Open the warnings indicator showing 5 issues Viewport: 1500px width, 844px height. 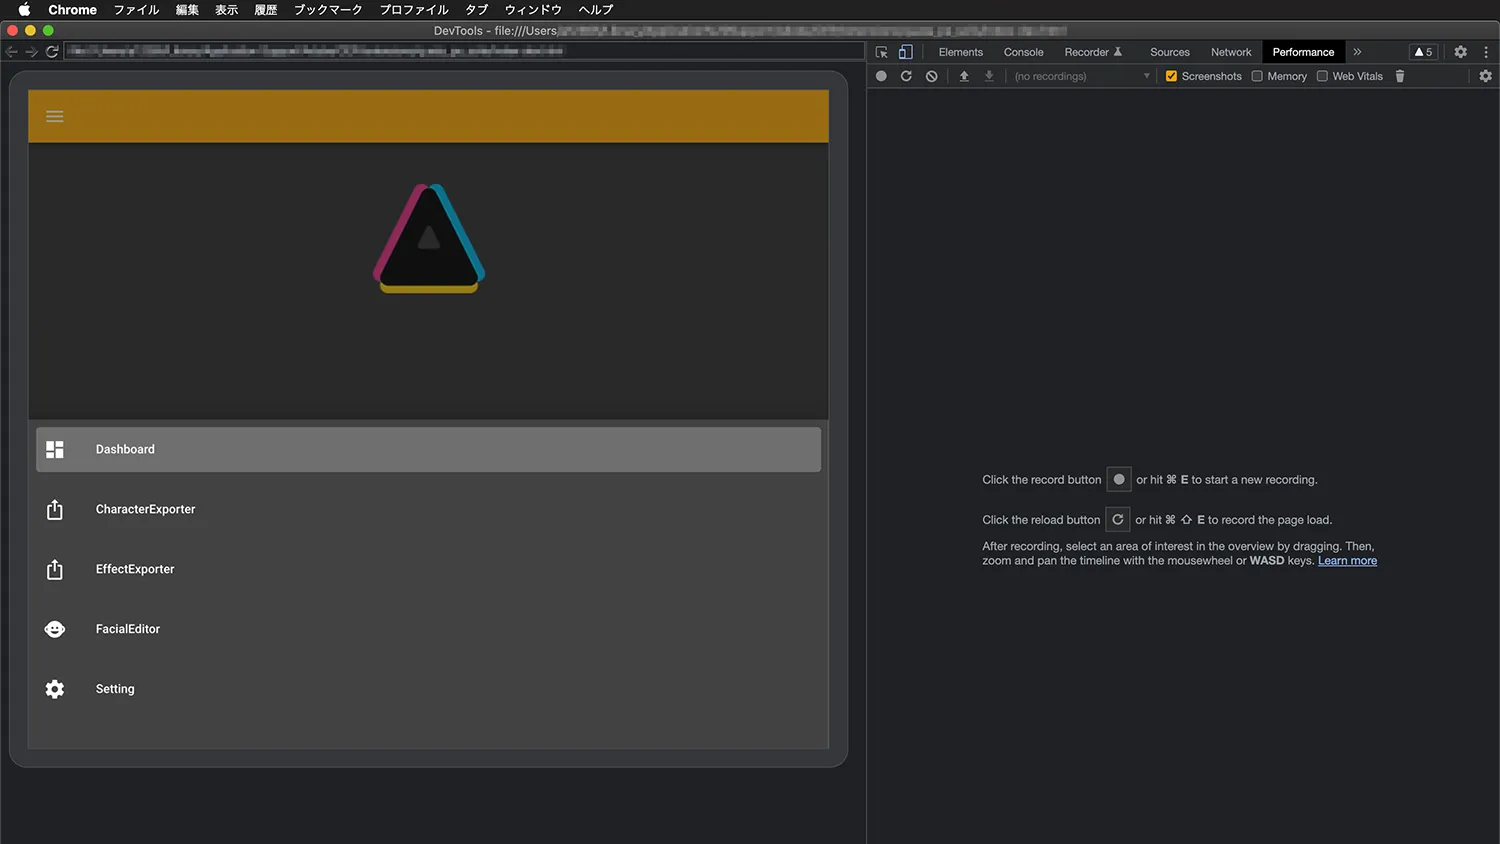pos(1422,51)
